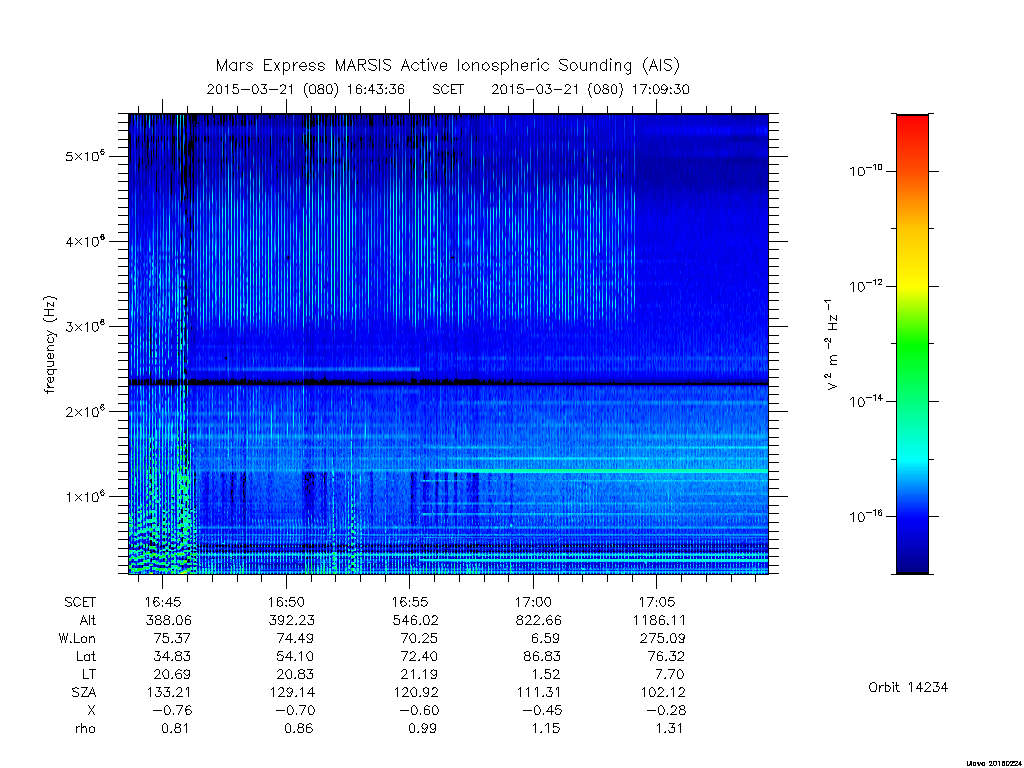Screen dimensions: 1024x768
Task: Click the yellow band of color bar
Action: coord(912,268)
